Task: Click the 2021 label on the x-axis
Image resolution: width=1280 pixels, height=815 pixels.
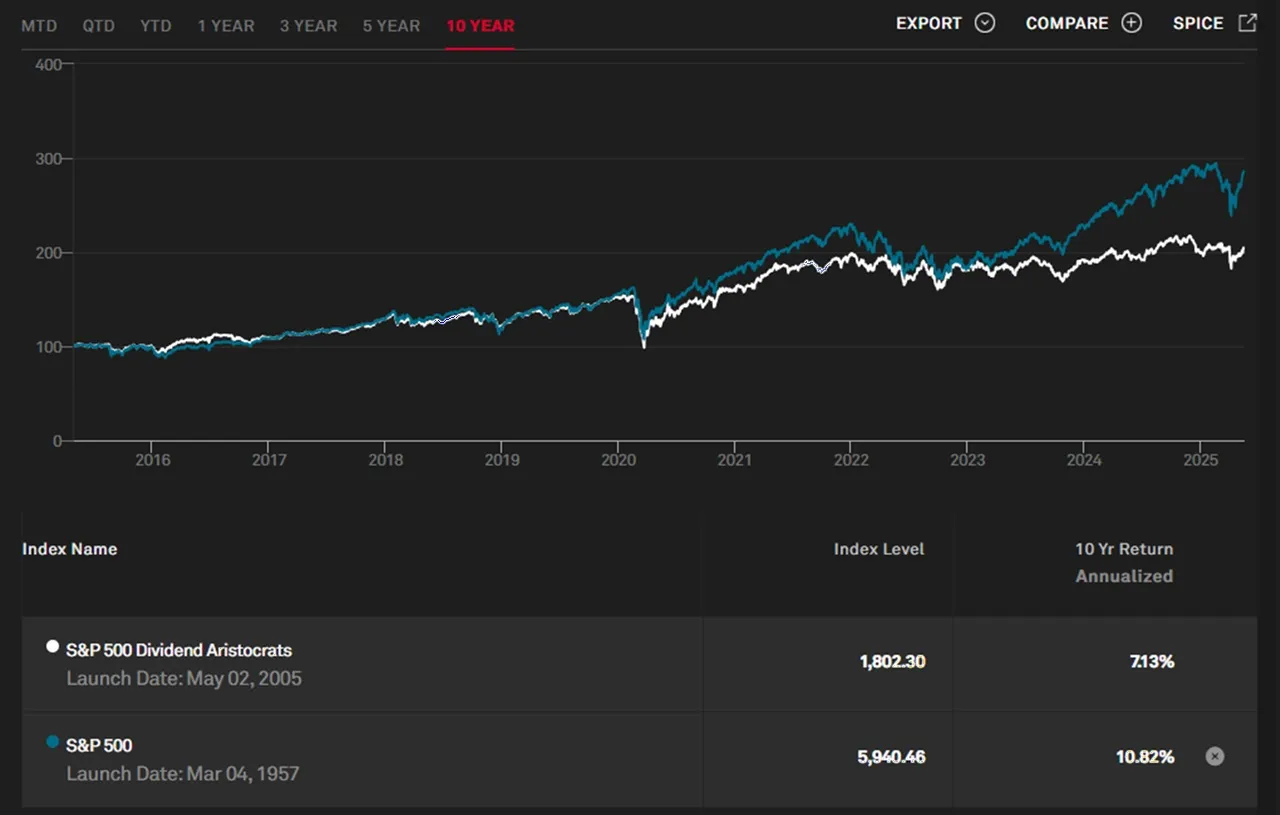Action: pos(735,460)
